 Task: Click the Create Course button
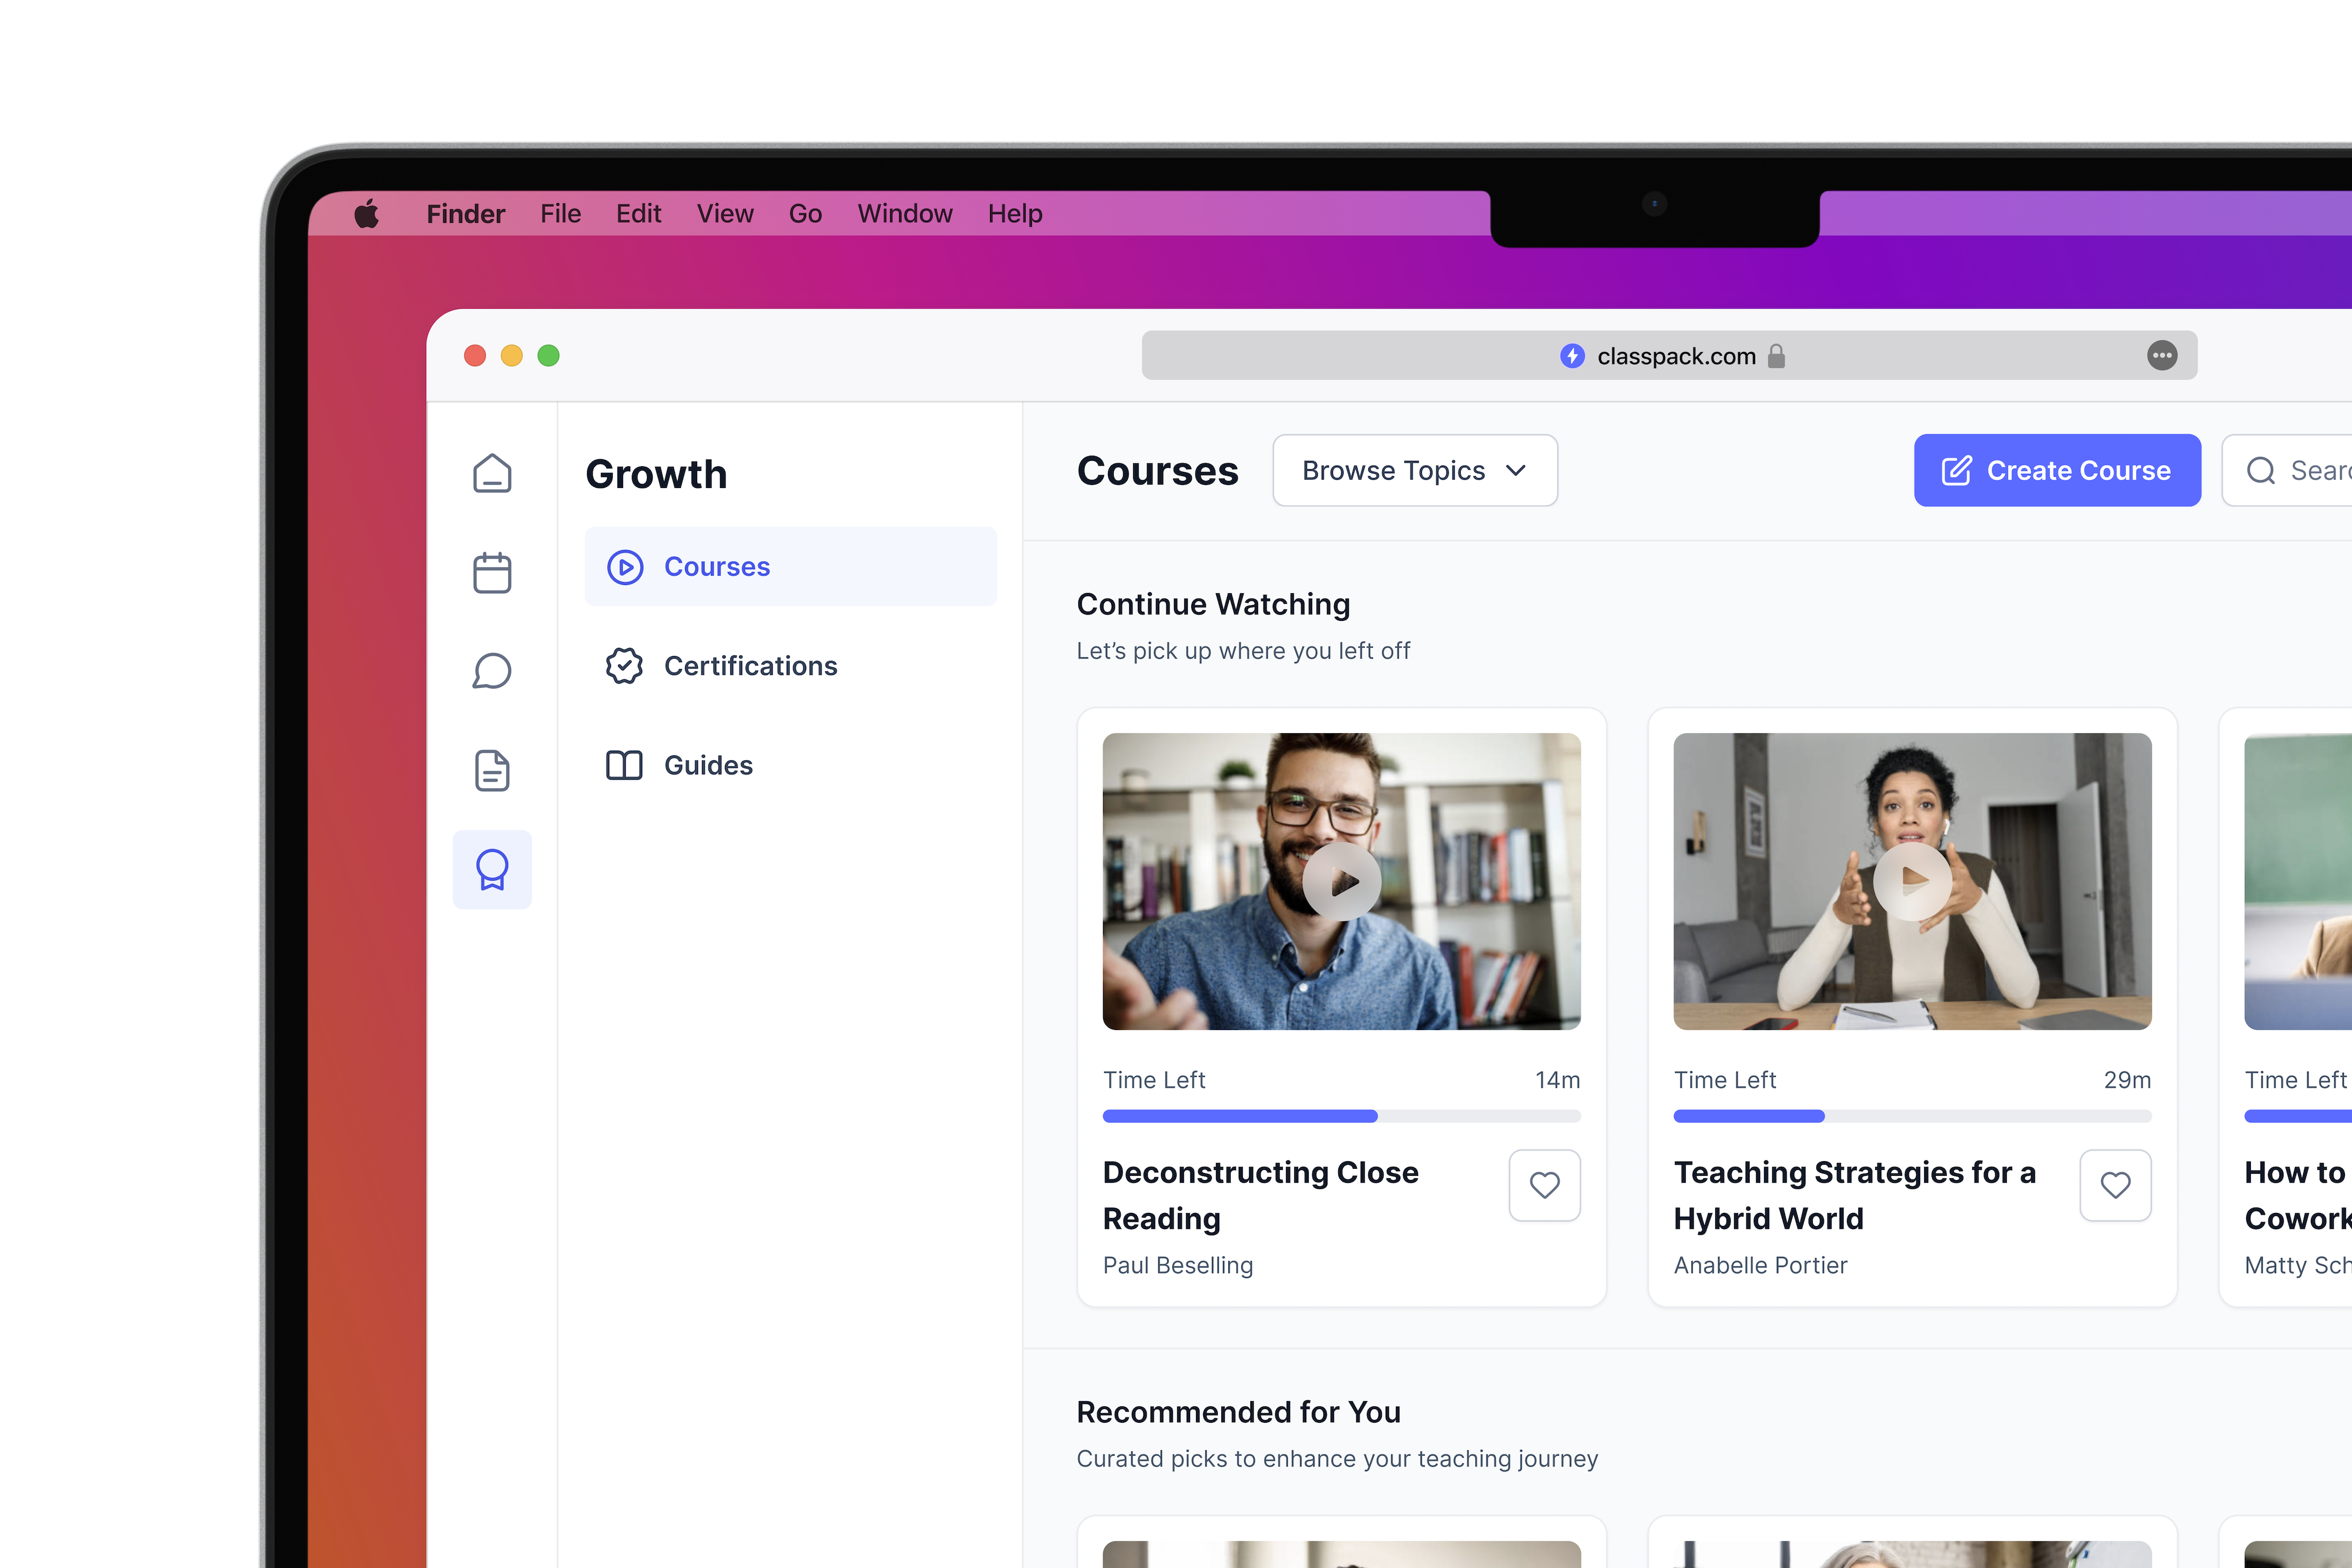click(x=2056, y=470)
